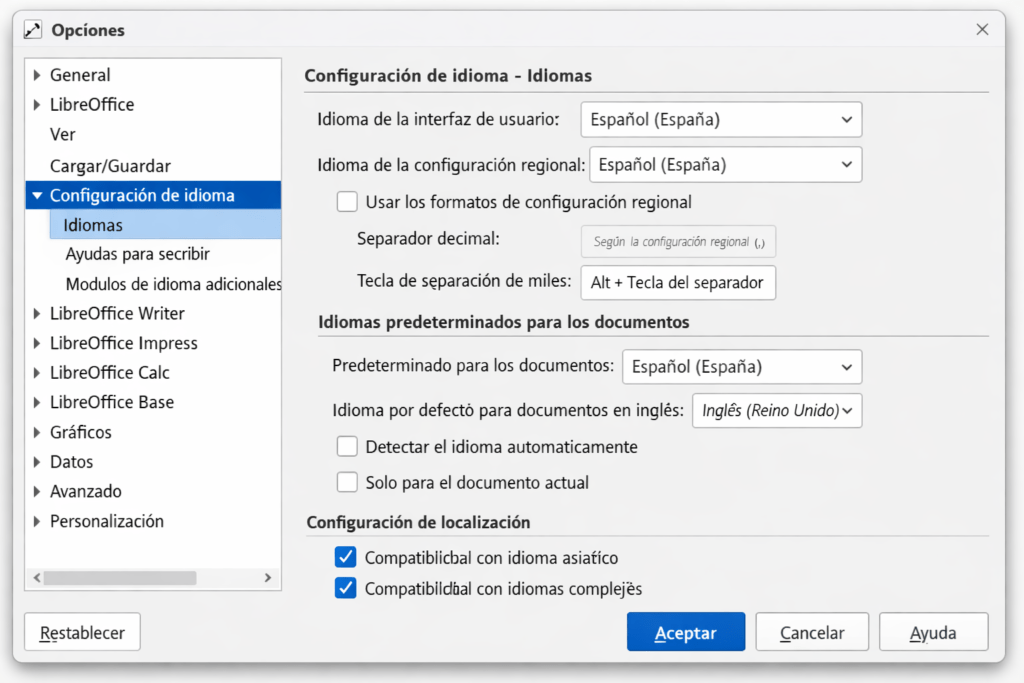Open Idioma de la interfaz de usuario dropdown
Image resolution: width=1024 pixels, height=683 pixels.
click(x=721, y=120)
